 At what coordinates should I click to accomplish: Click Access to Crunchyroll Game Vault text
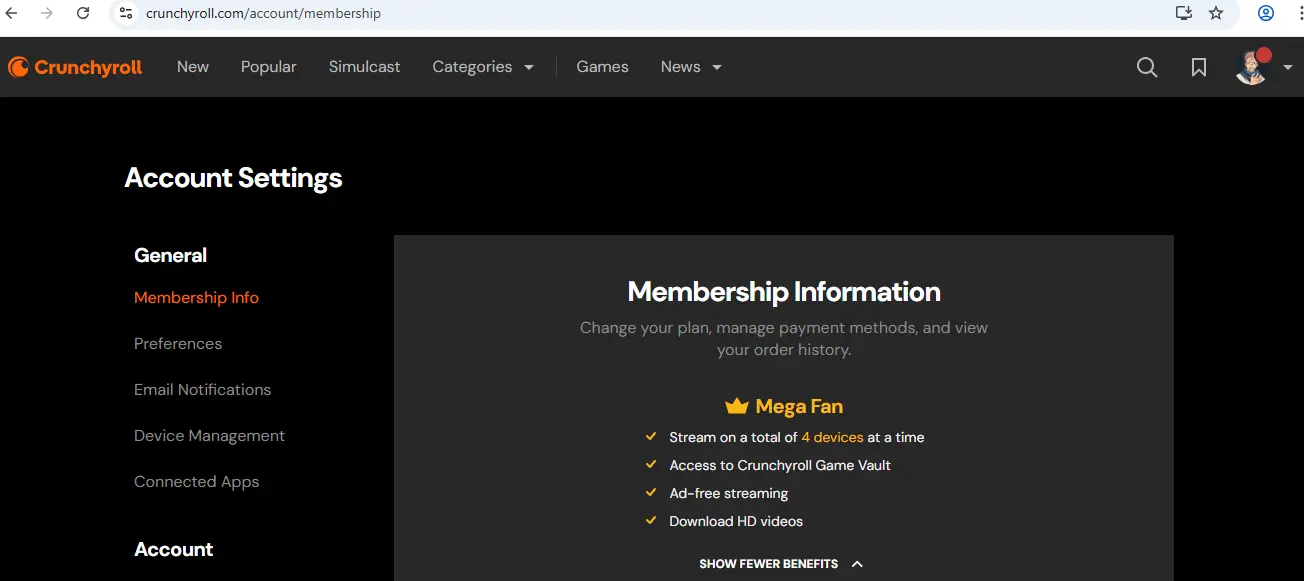[780, 465]
